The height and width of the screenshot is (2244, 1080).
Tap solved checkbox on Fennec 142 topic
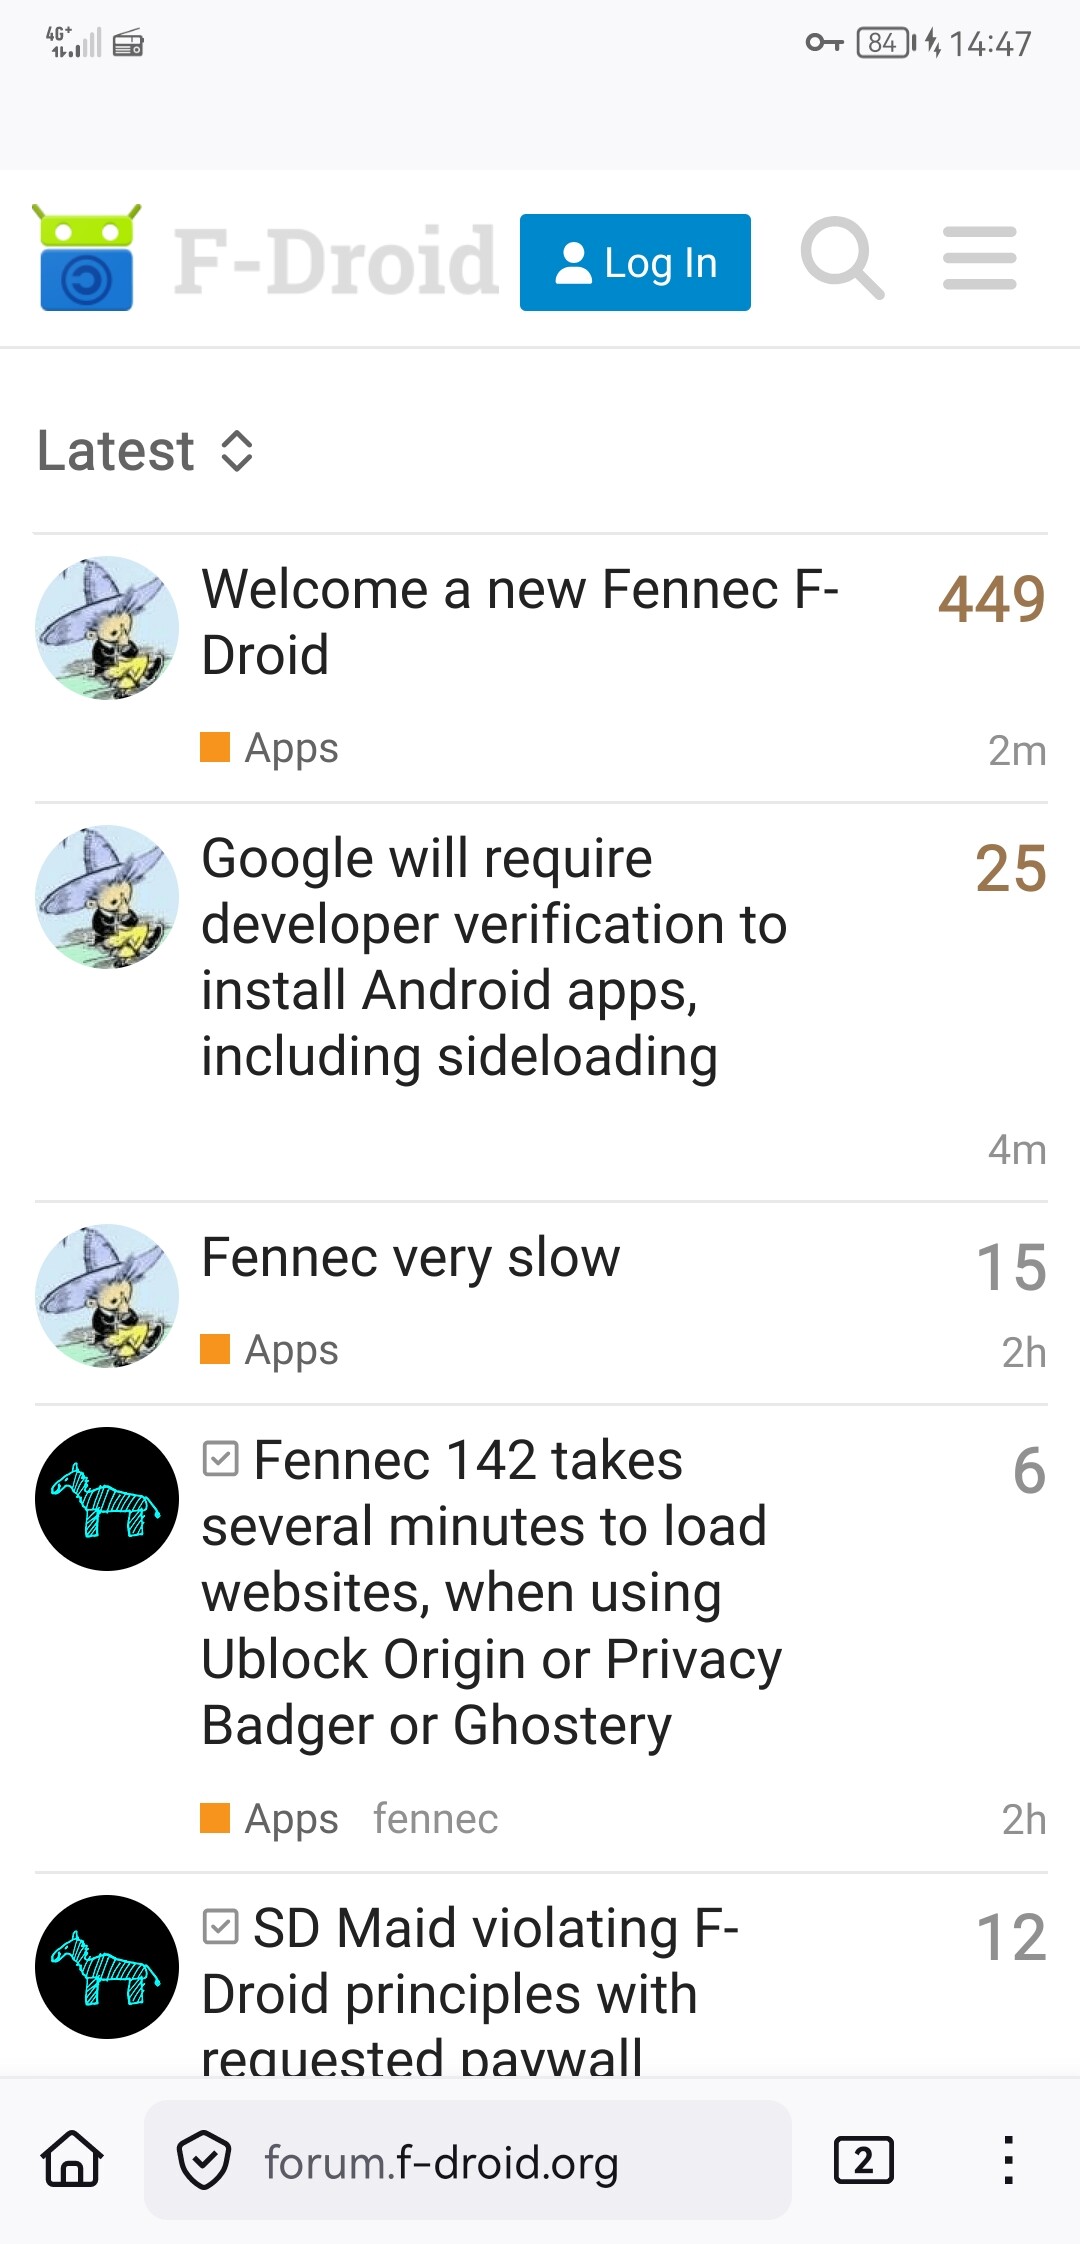[220, 1459]
